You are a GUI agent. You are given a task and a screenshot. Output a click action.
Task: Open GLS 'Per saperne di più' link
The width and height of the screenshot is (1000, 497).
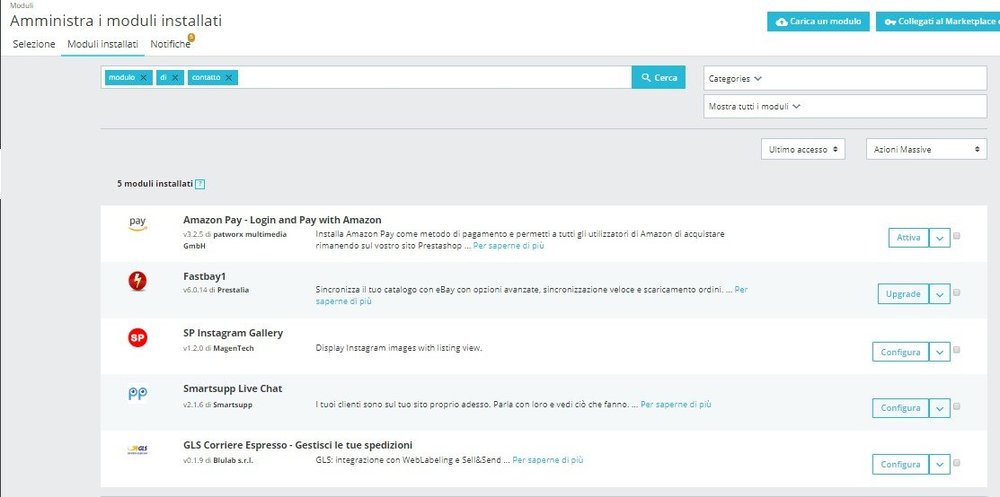tap(548, 459)
